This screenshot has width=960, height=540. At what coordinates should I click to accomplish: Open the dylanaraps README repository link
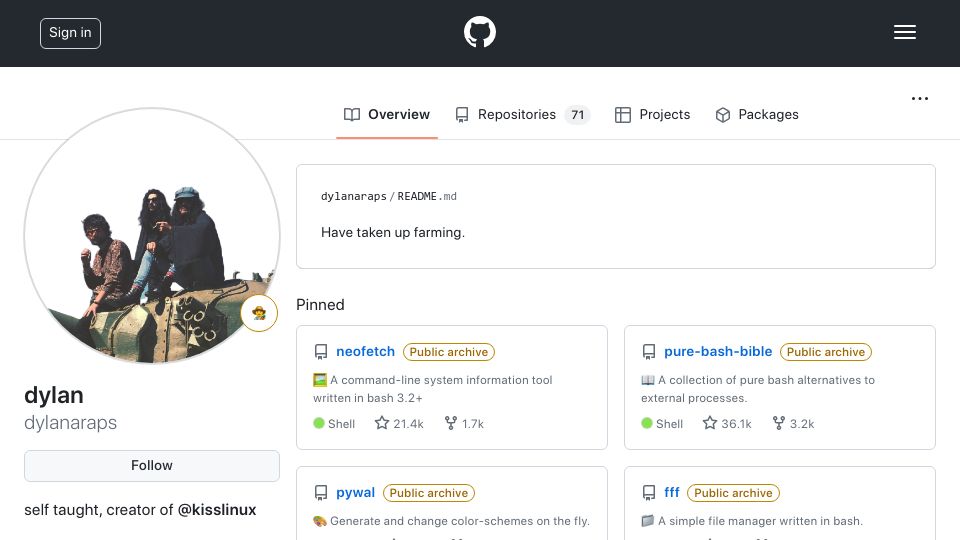[x=353, y=197]
